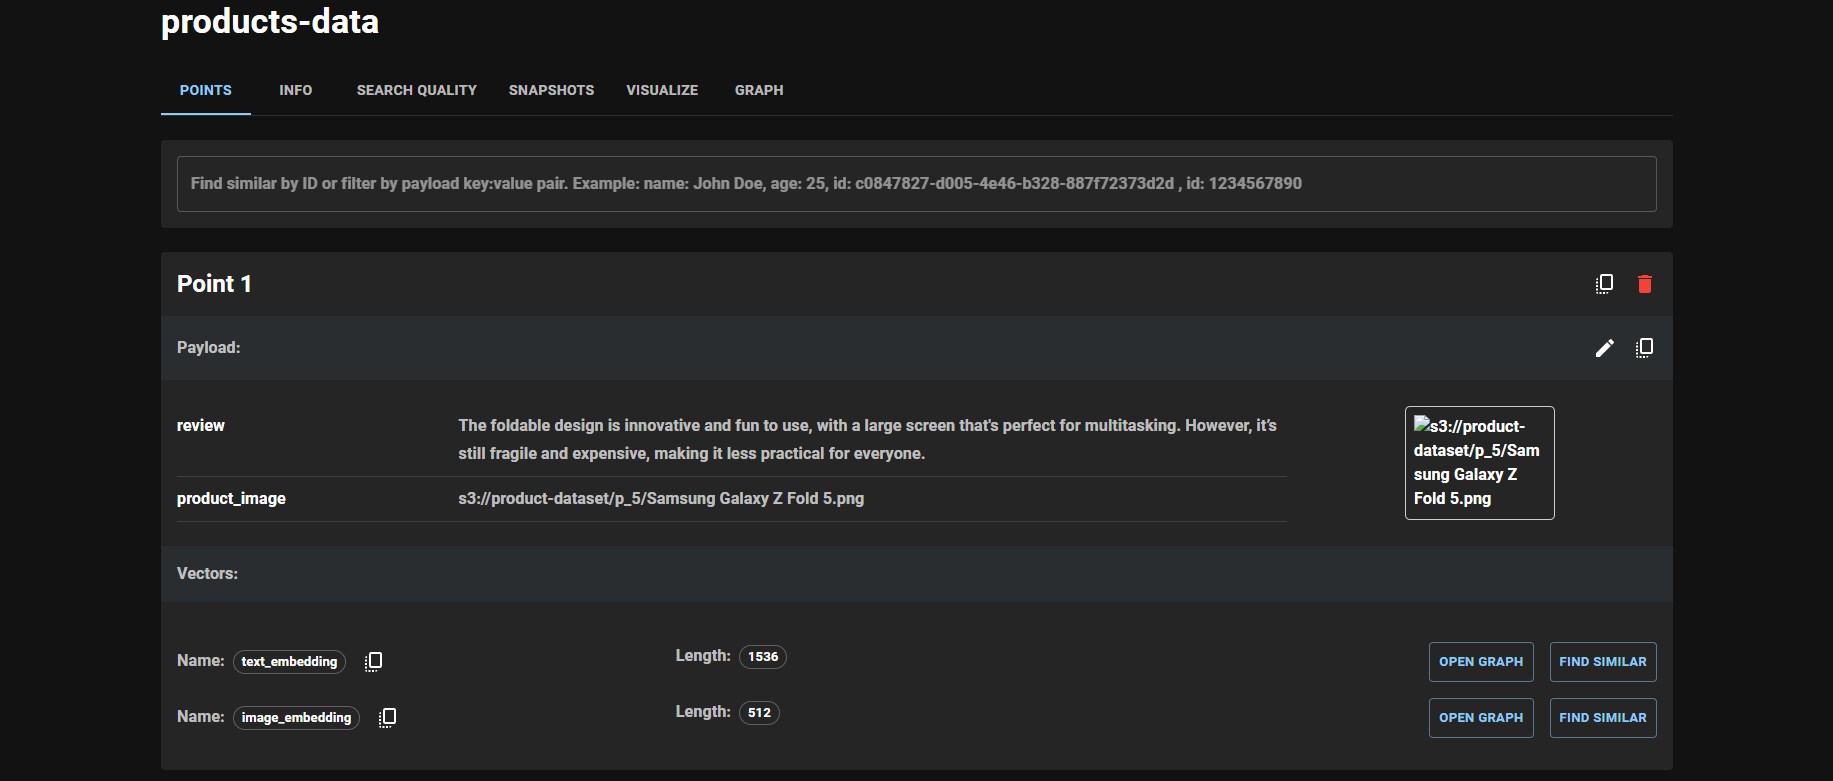Image resolution: width=1833 pixels, height=781 pixels.
Task: Switch to the Points tab
Action: 206,90
